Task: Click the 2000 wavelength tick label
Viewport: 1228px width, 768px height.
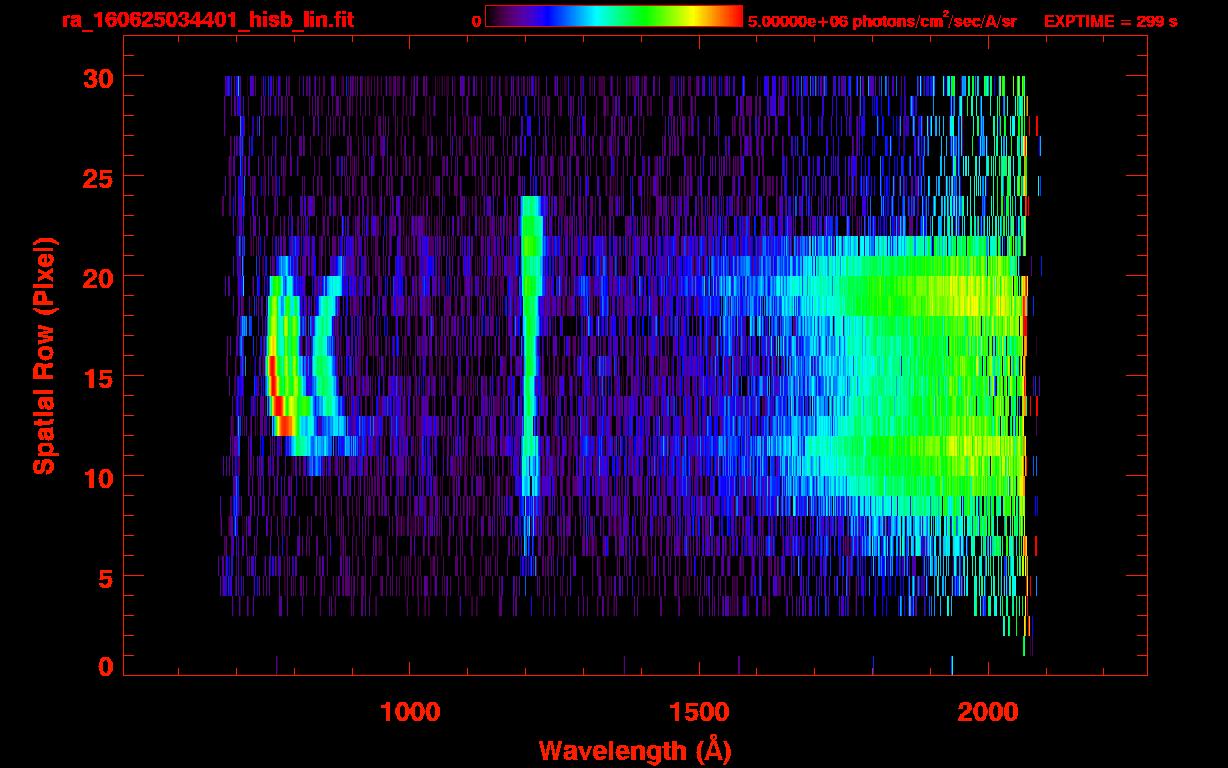Action: tap(988, 712)
